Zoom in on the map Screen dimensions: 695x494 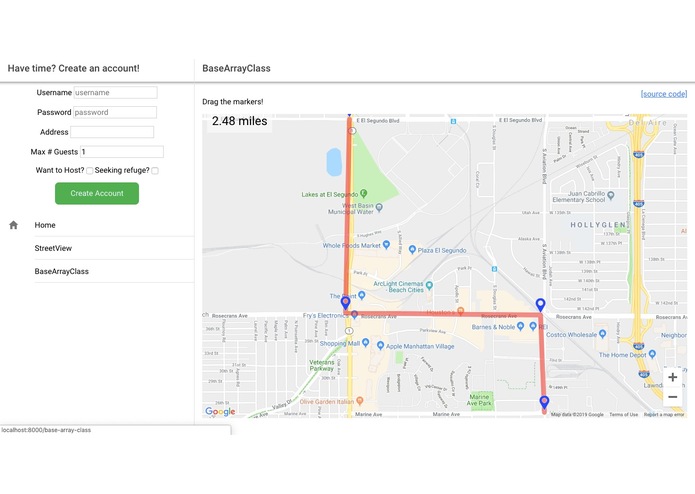tap(672, 377)
